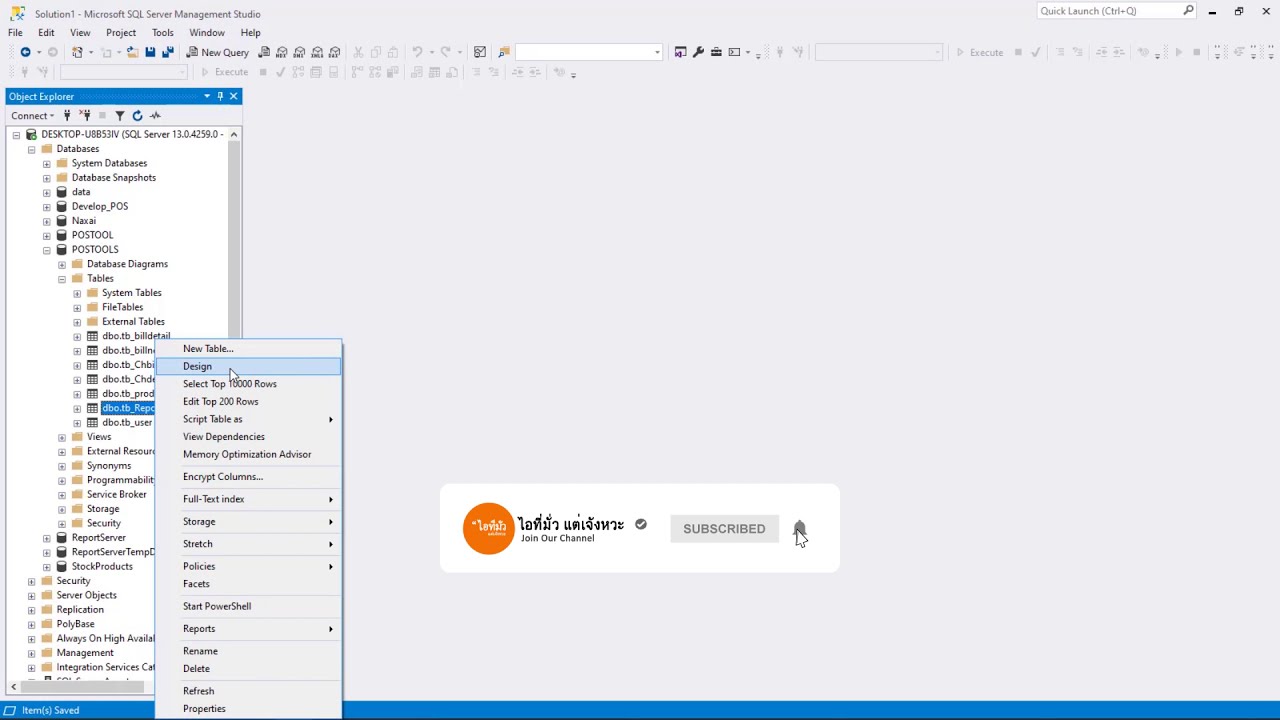Open the Help menu
Screen dimensions: 1280x720
click(250, 32)
